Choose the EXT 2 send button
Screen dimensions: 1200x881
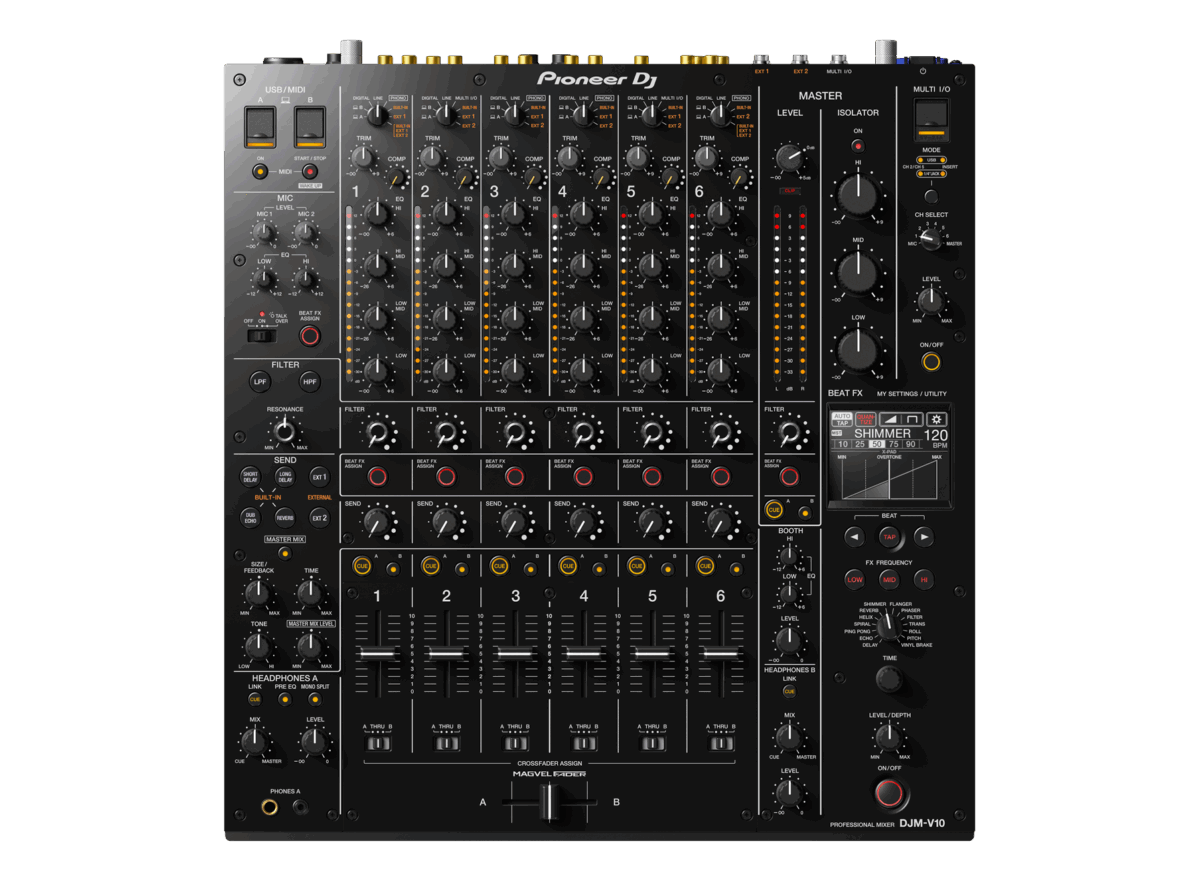click(x=319, y=517)
